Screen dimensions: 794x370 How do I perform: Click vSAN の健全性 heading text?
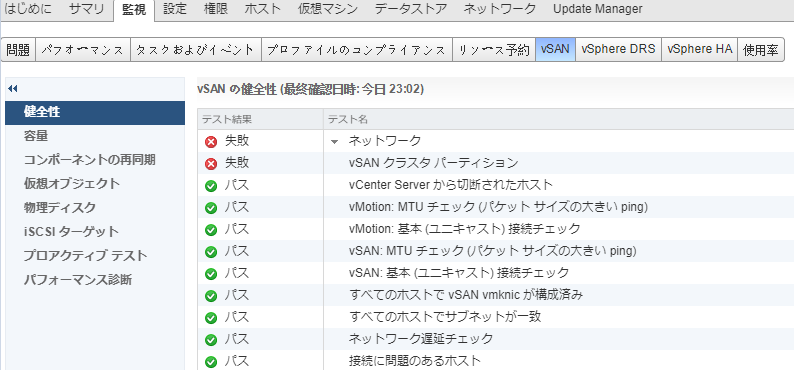pos(310,90)
